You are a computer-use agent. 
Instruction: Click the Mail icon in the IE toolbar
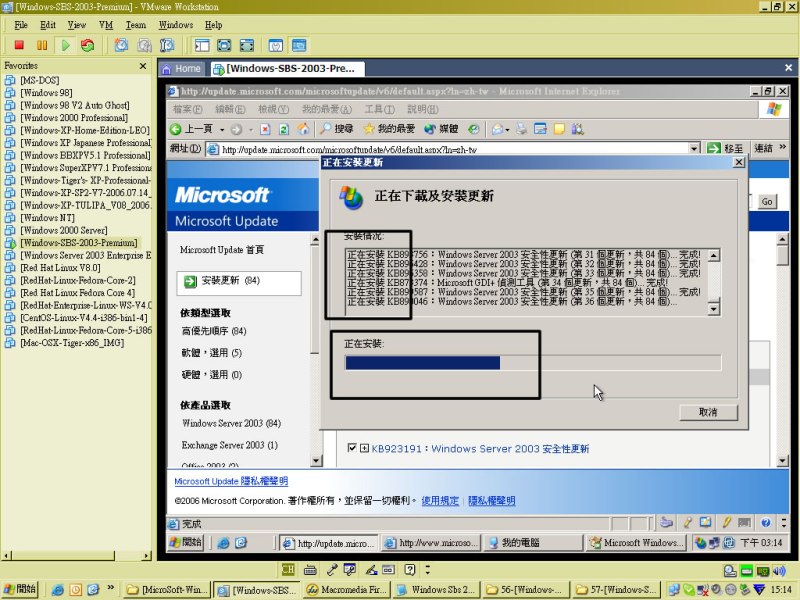point(497,129)
